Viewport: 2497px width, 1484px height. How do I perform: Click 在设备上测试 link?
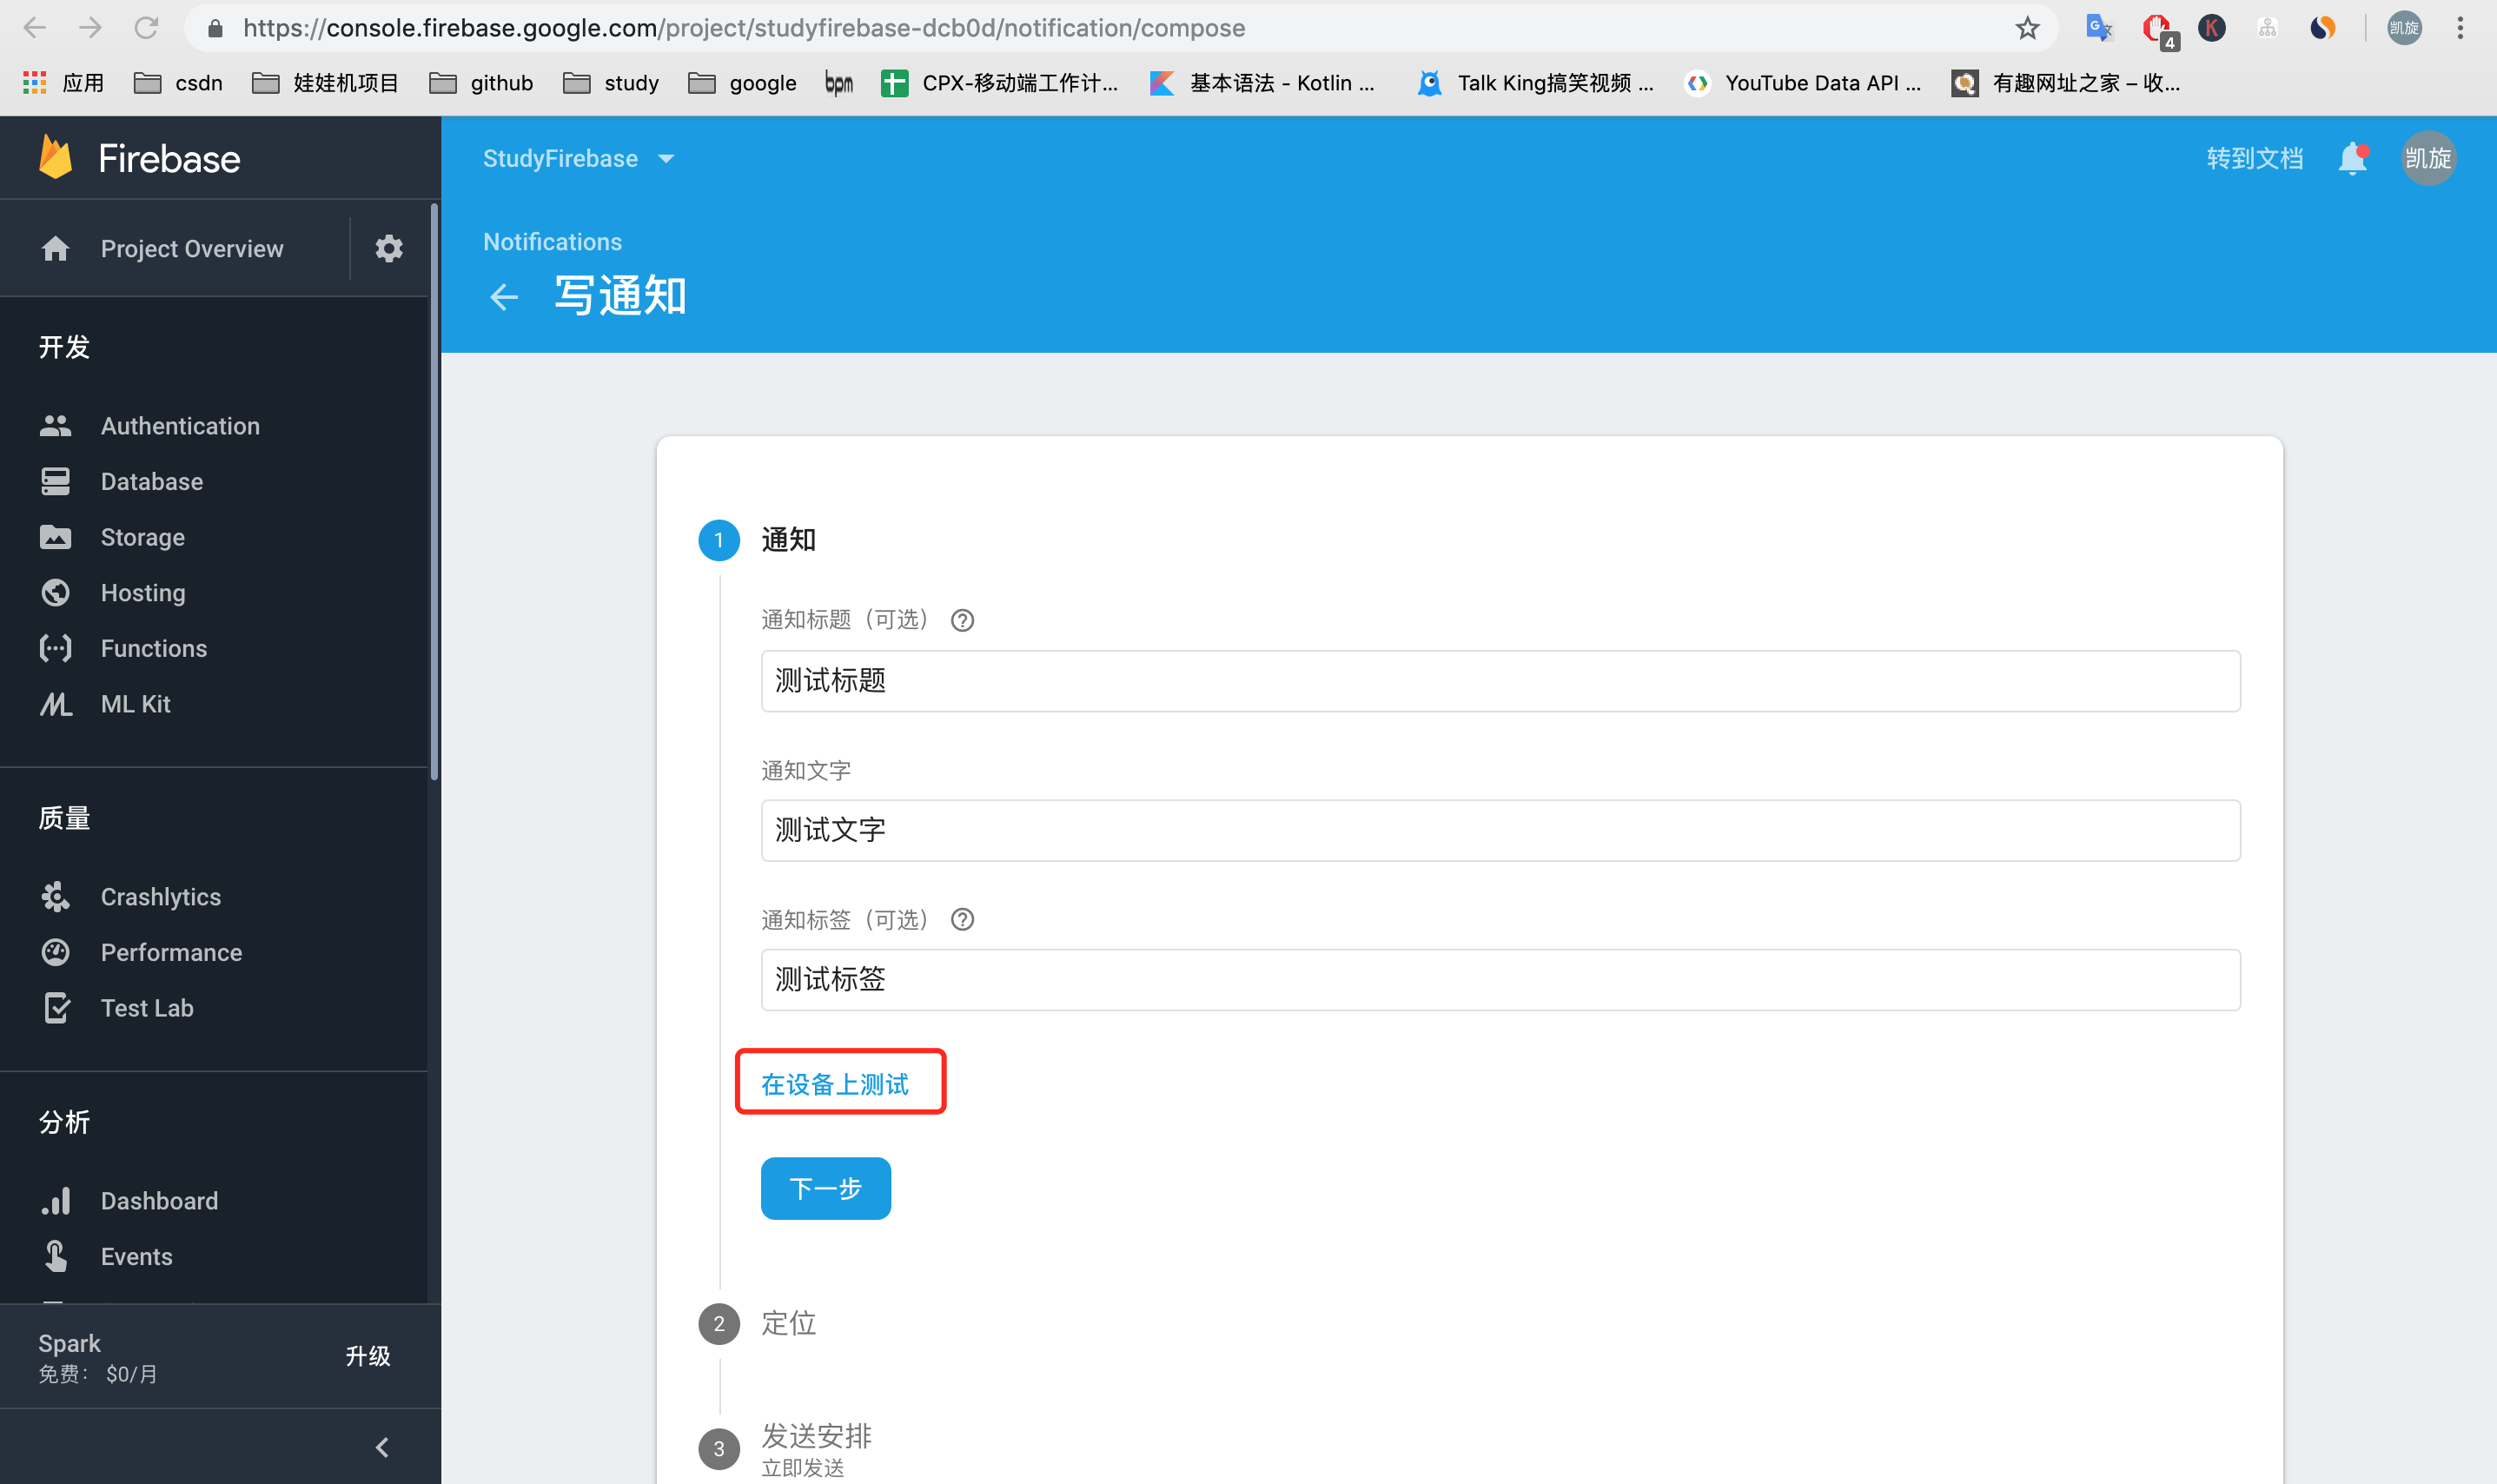tap(838, 1083)
